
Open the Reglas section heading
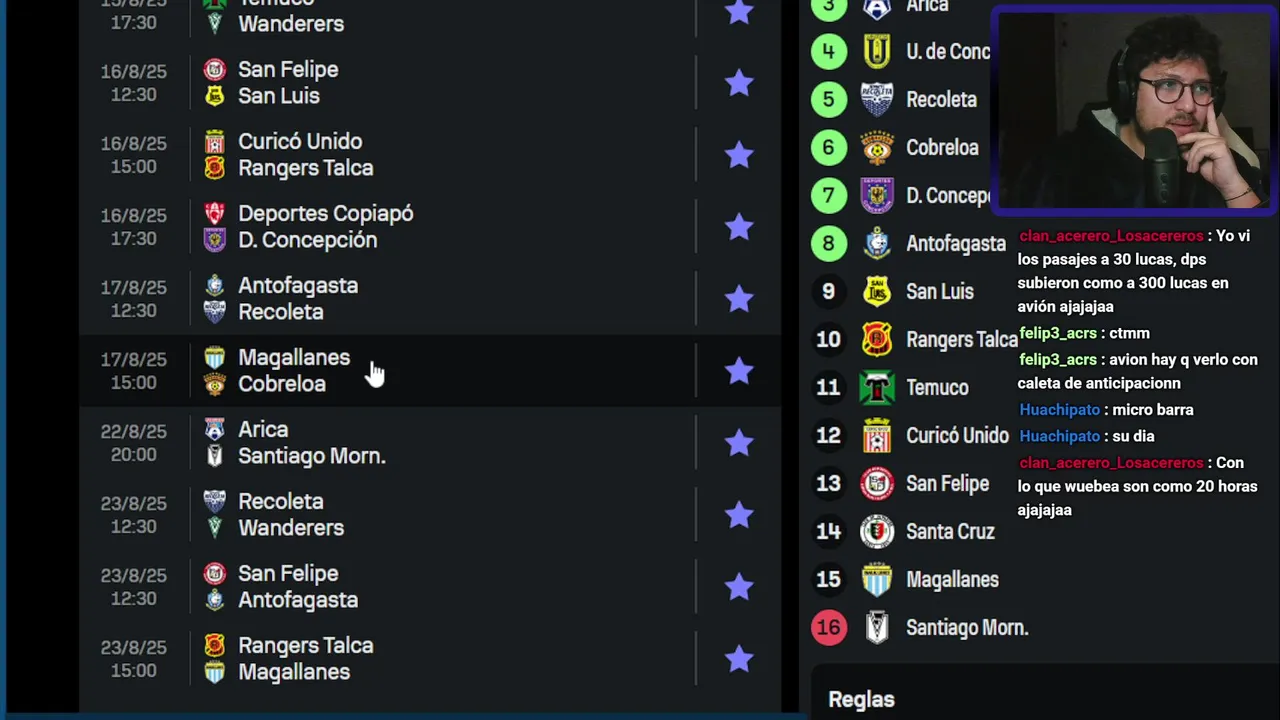pyautogui.click(x=861, y=700)
